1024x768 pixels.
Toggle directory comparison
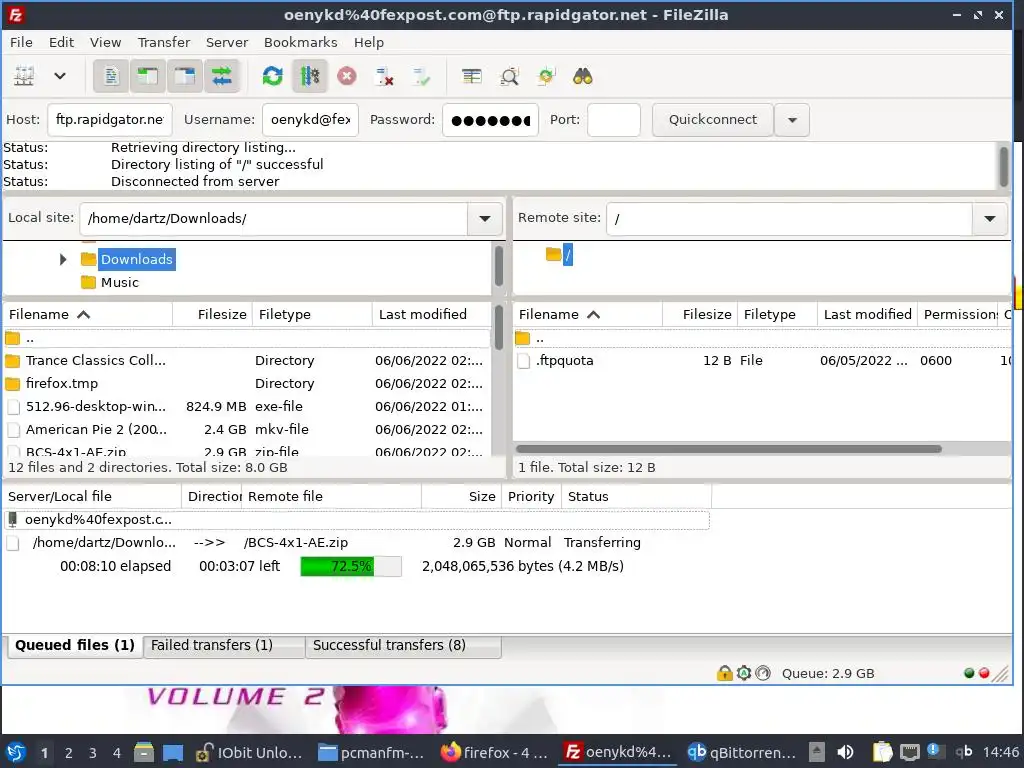coord(509,76)
